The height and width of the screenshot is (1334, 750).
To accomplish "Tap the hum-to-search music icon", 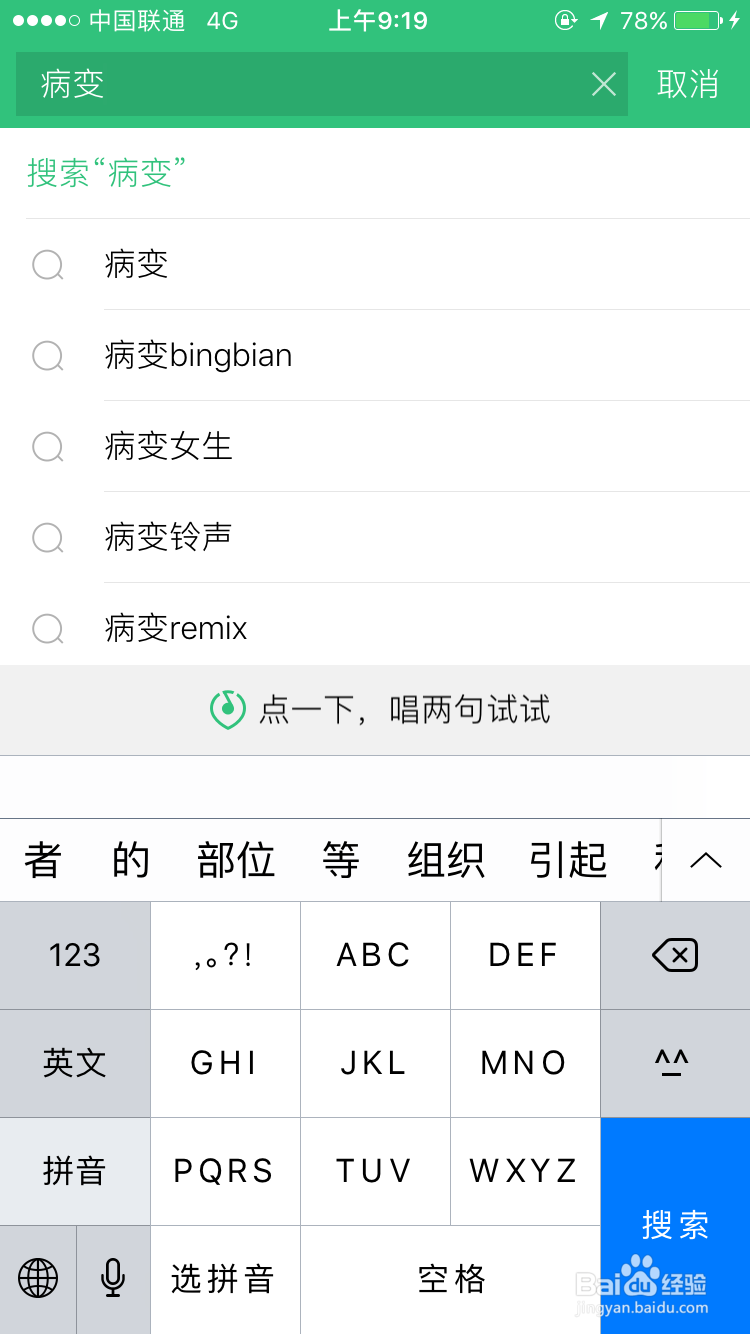I will pyautogui.click(x=228, y=709).
